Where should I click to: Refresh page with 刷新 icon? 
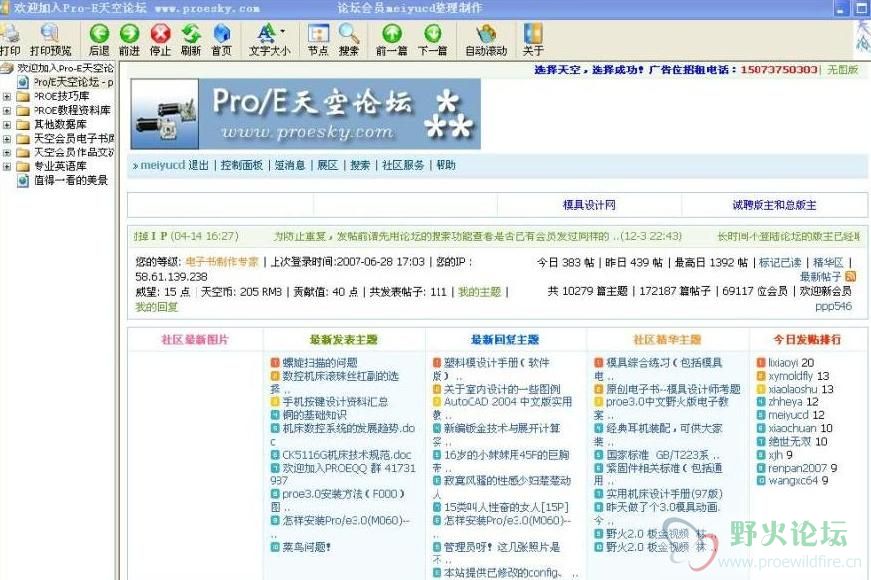pyautogui.click(x=191, y=34)
